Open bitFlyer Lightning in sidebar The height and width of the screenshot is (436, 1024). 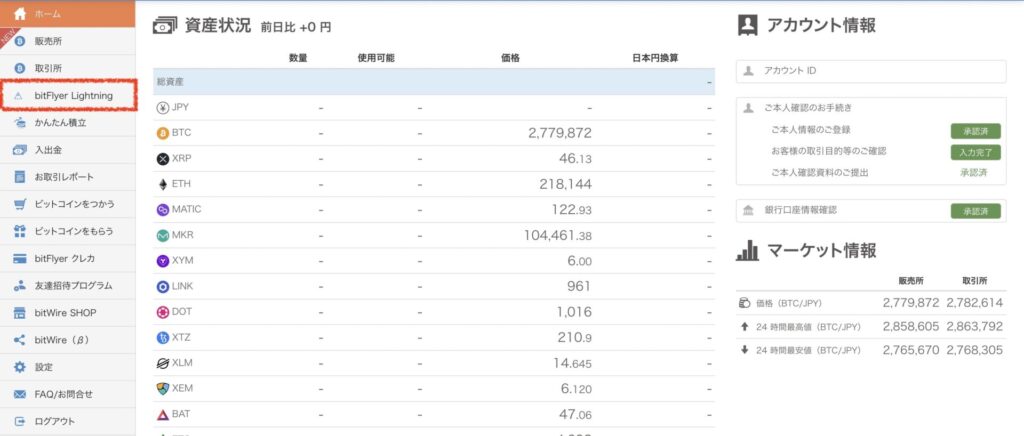coord(68,95)
